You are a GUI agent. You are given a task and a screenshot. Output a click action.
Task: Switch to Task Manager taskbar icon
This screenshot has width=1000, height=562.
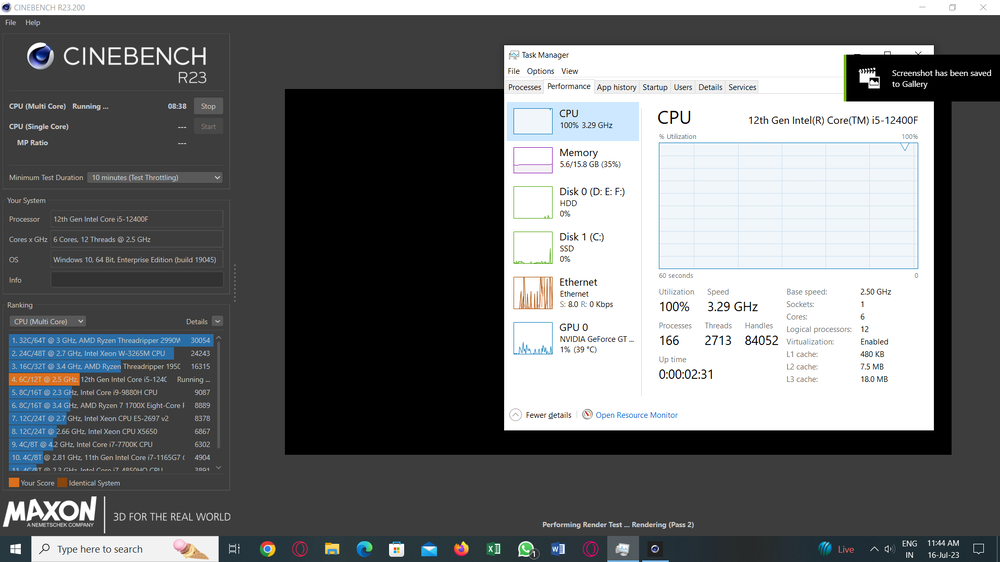click(x=622, y=549)
